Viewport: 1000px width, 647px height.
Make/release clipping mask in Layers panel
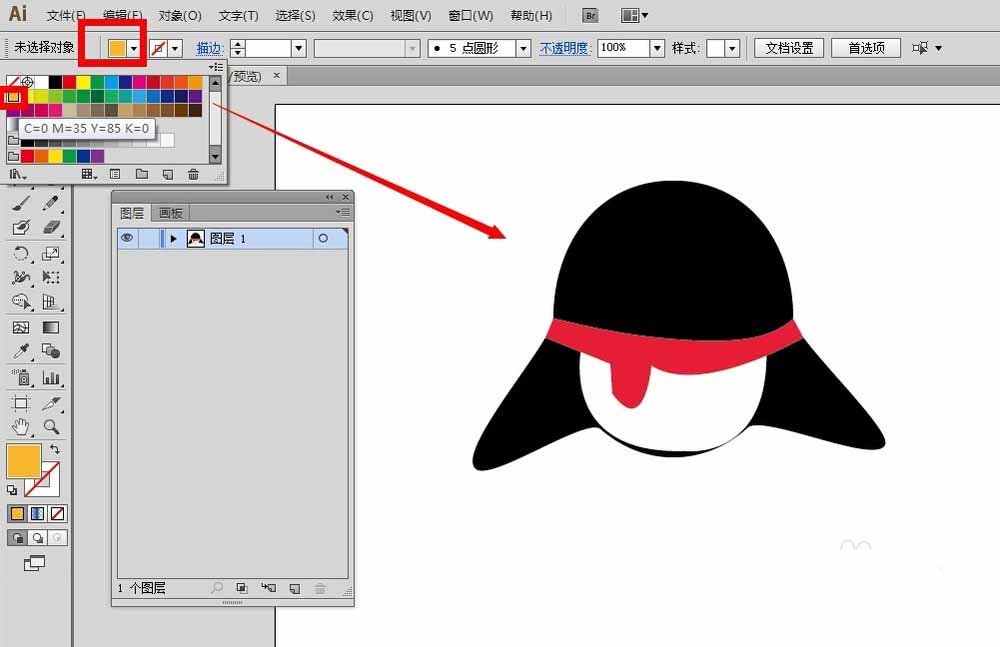click(x=242, y=588)
